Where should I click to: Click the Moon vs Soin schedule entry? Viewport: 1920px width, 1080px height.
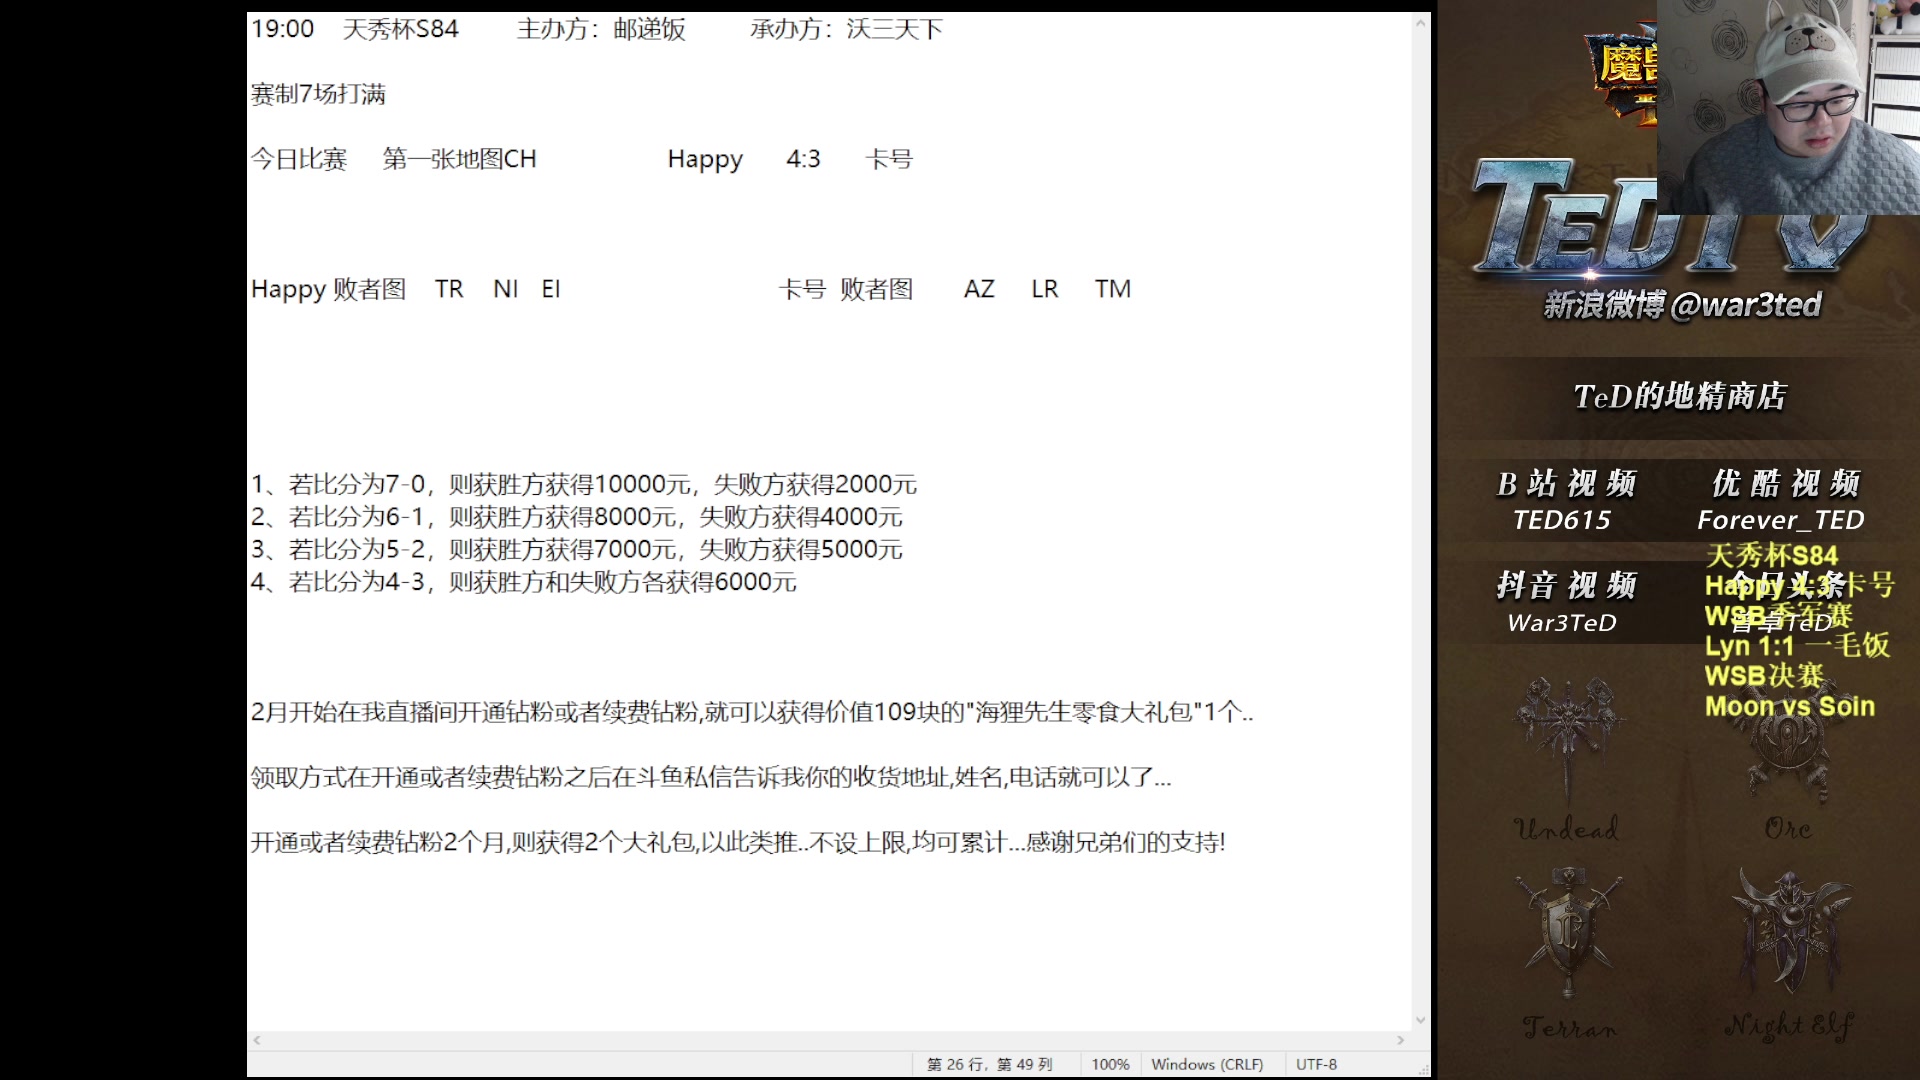click(1791, 707)
